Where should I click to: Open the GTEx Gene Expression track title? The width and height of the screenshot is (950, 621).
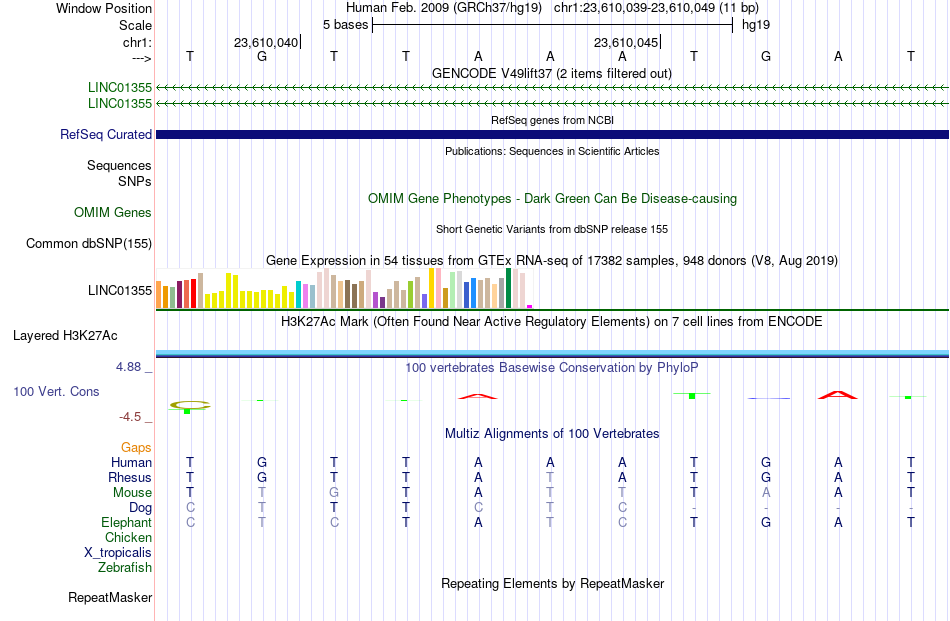click(552, 261)
